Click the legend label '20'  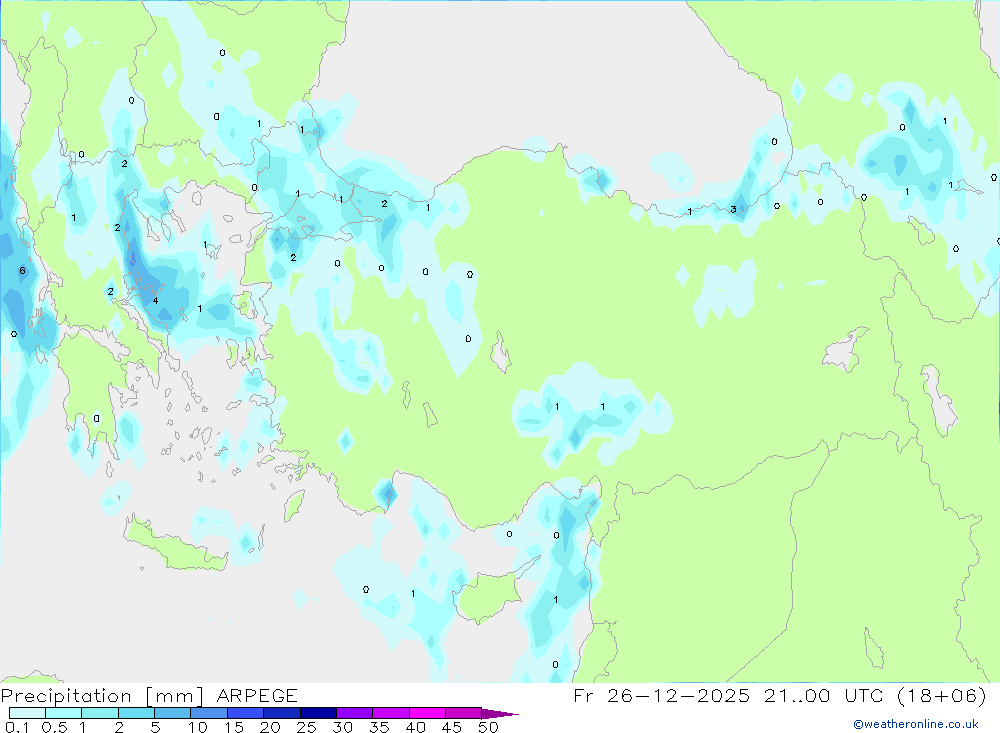click(270, 727)
